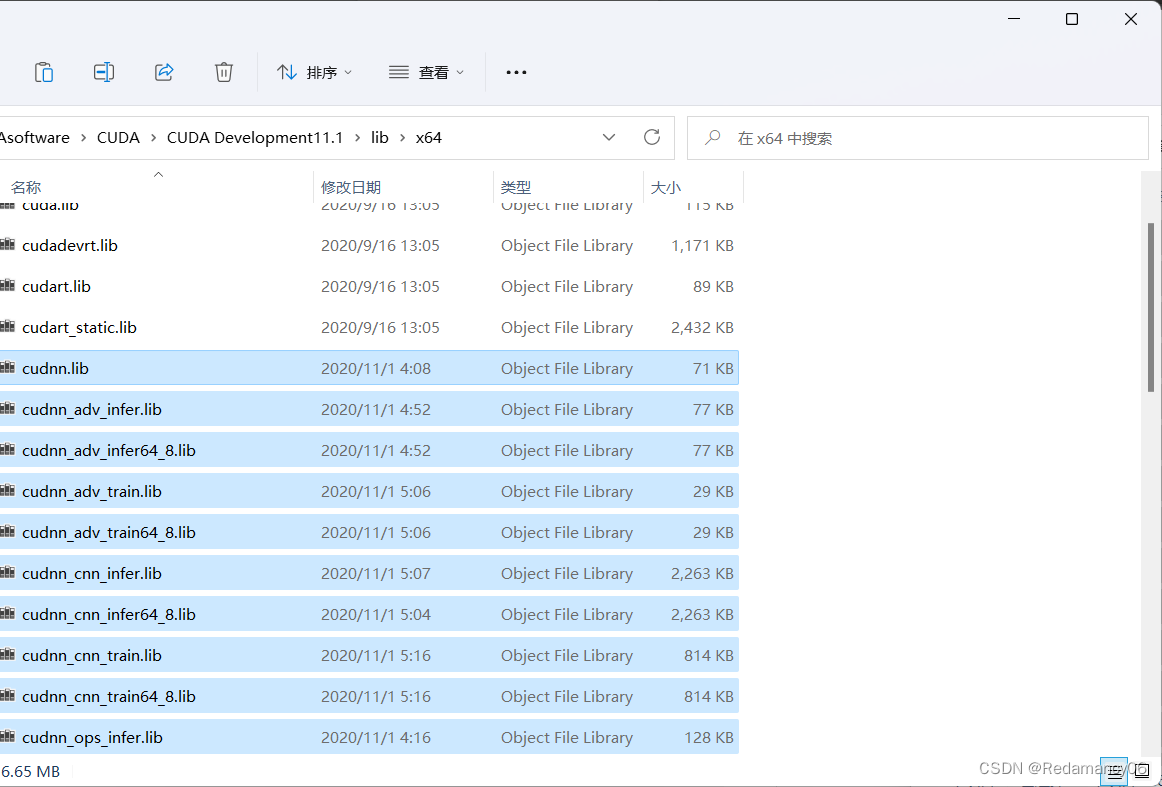
Task: Click file icon of cudnn_cnn_infer64_8.lib
Action: [7, 613]
